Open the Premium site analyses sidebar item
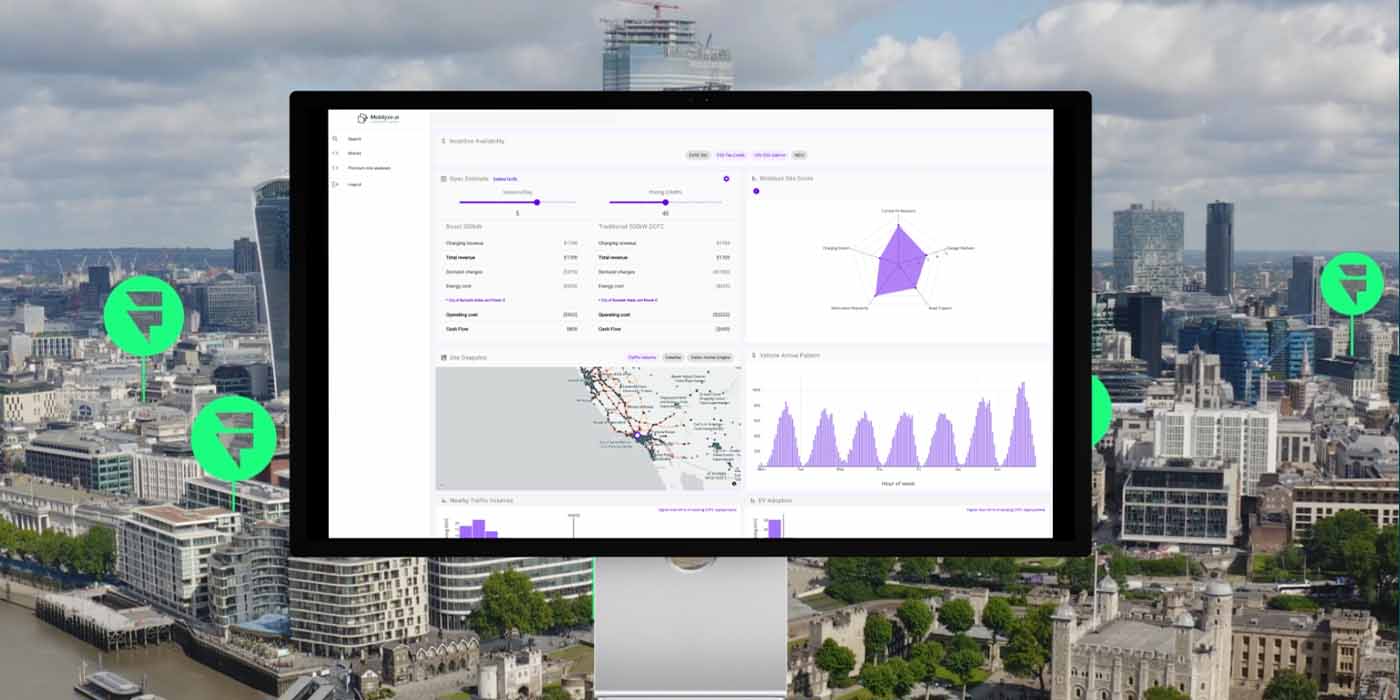 [368, 168]
